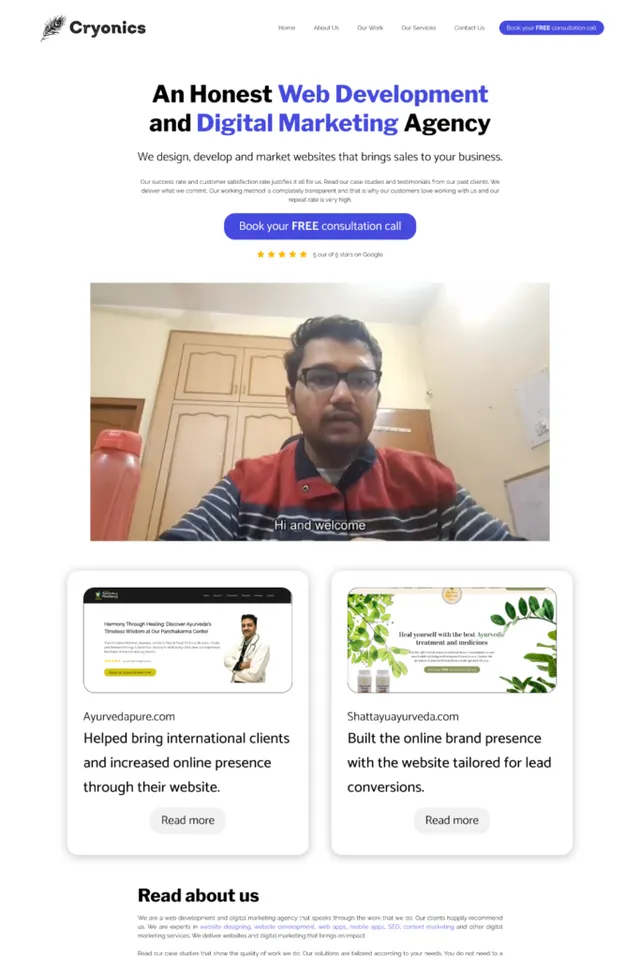
Task: Go to About Us page
Action: click(x=326, y=28)
